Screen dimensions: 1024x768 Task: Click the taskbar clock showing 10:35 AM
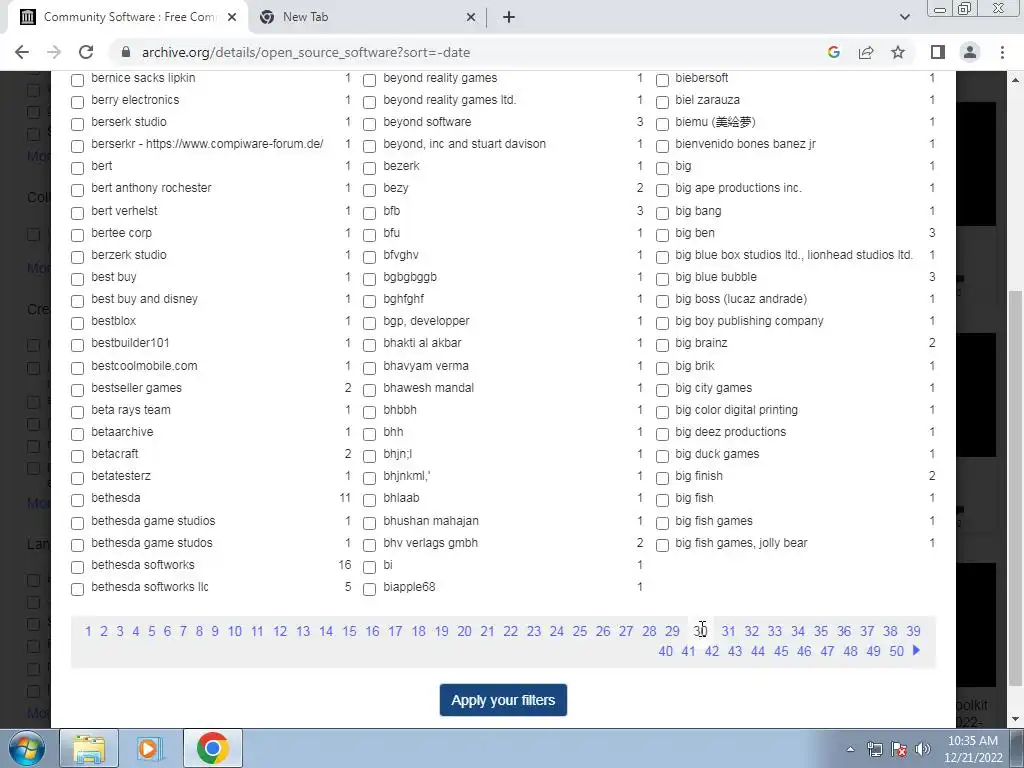tap(972, 749)
